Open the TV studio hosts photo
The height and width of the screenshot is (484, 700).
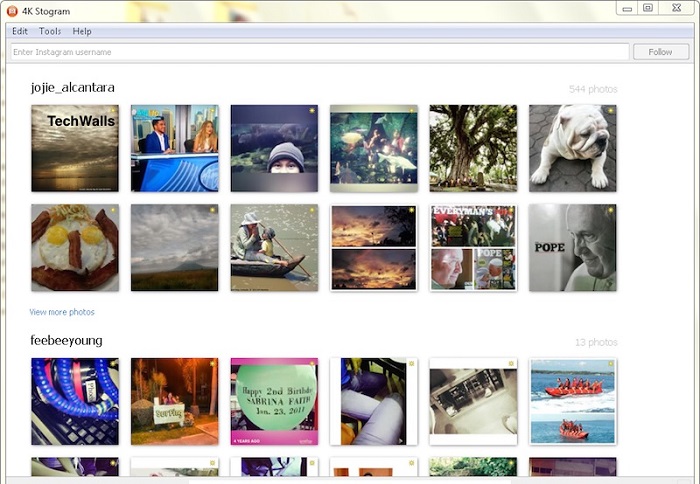pyautogui.click(x=175, y=148)
